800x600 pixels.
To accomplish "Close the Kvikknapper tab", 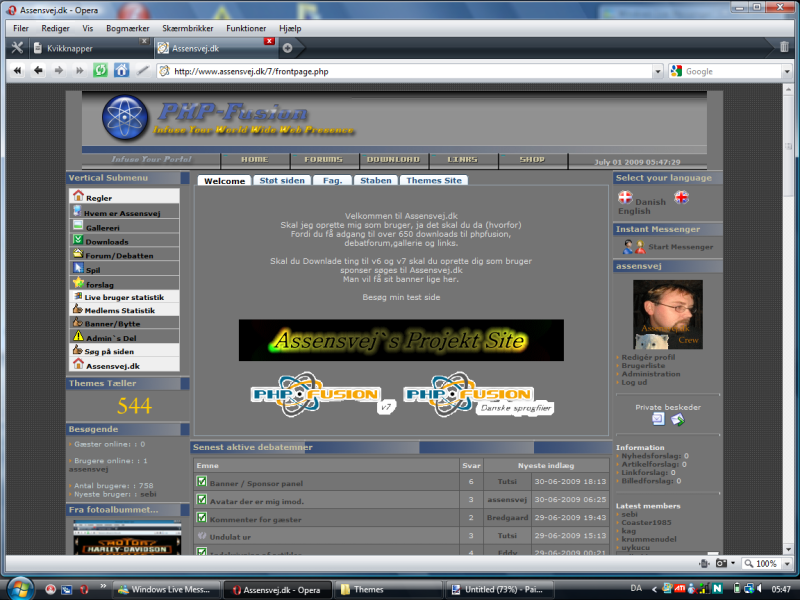I will (x=144, y=41).
